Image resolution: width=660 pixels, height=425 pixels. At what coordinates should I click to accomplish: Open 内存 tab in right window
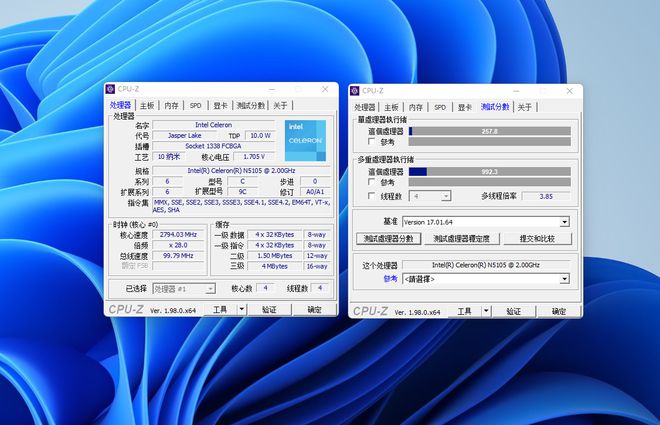click(x=416, y=107)
